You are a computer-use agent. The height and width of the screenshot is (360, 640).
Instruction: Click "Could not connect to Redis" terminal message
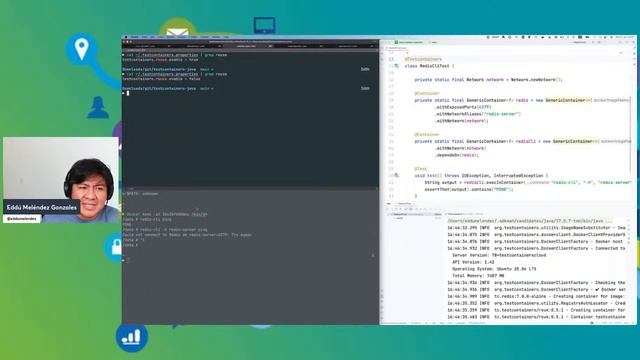click(x=187, y=235)
